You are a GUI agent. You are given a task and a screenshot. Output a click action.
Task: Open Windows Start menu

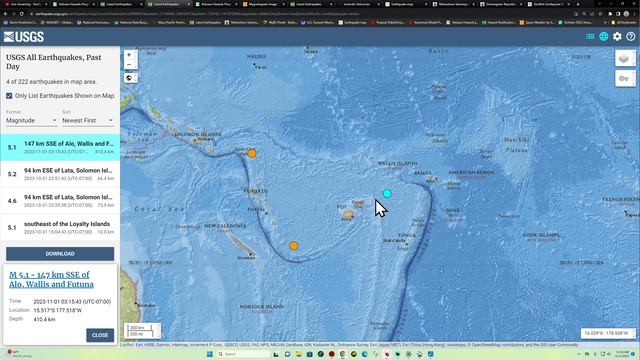coord(210,354)
